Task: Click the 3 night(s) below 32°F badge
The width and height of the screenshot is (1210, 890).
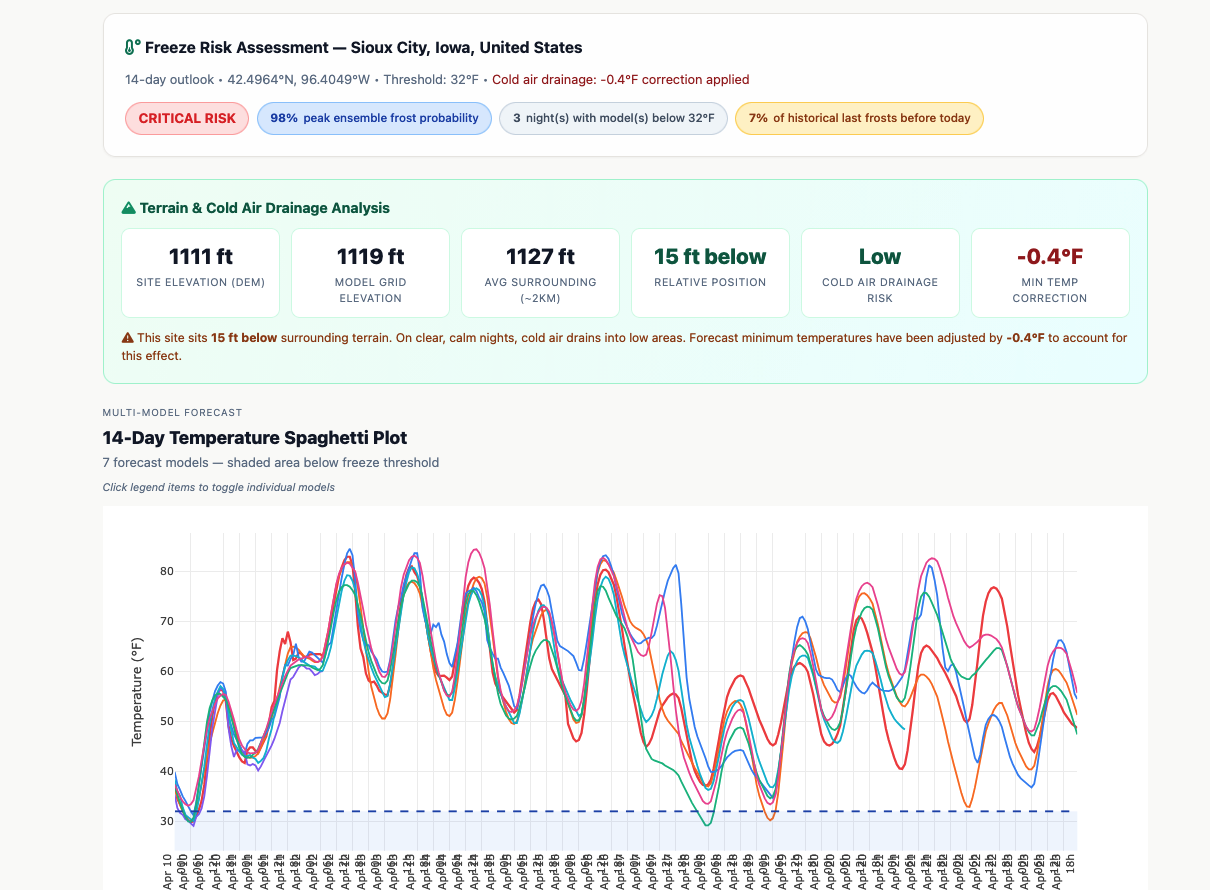Action: pos(613,118)
